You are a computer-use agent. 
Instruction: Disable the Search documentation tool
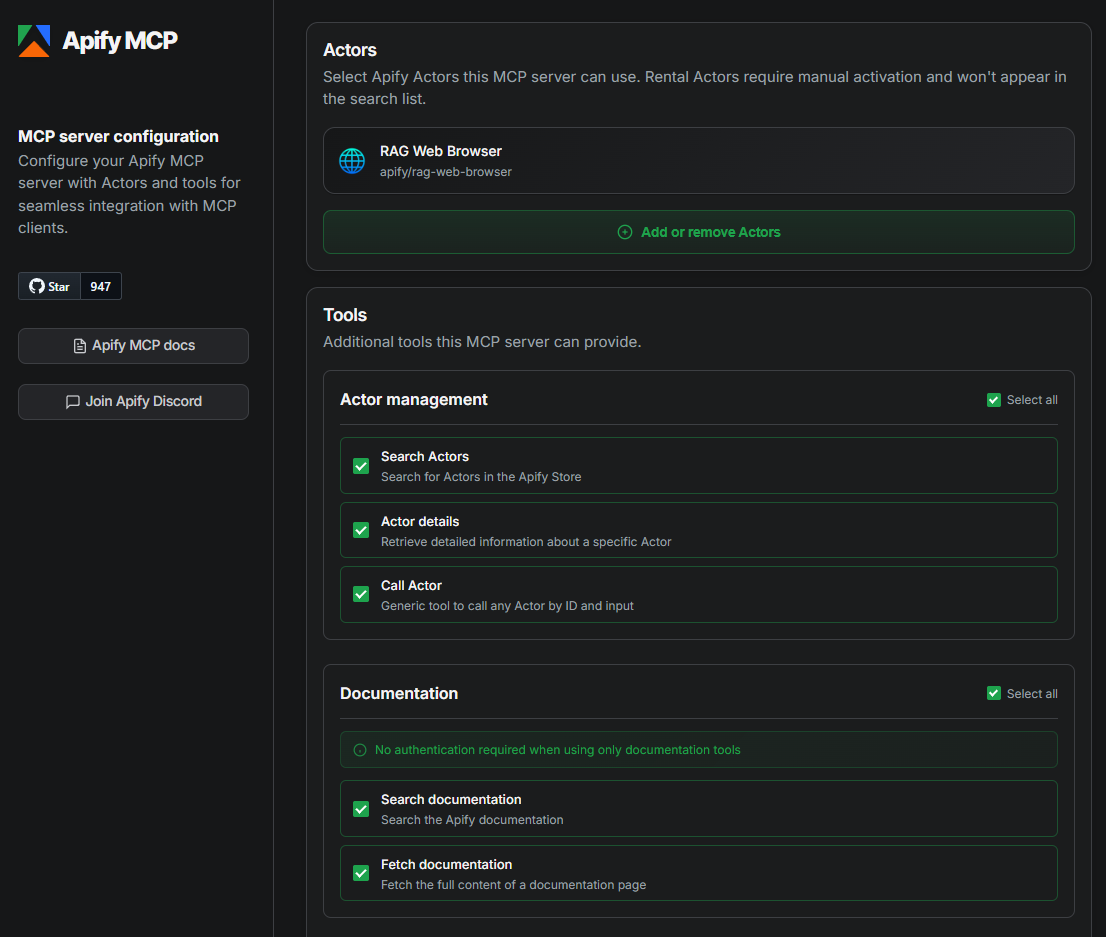[360, 808]
